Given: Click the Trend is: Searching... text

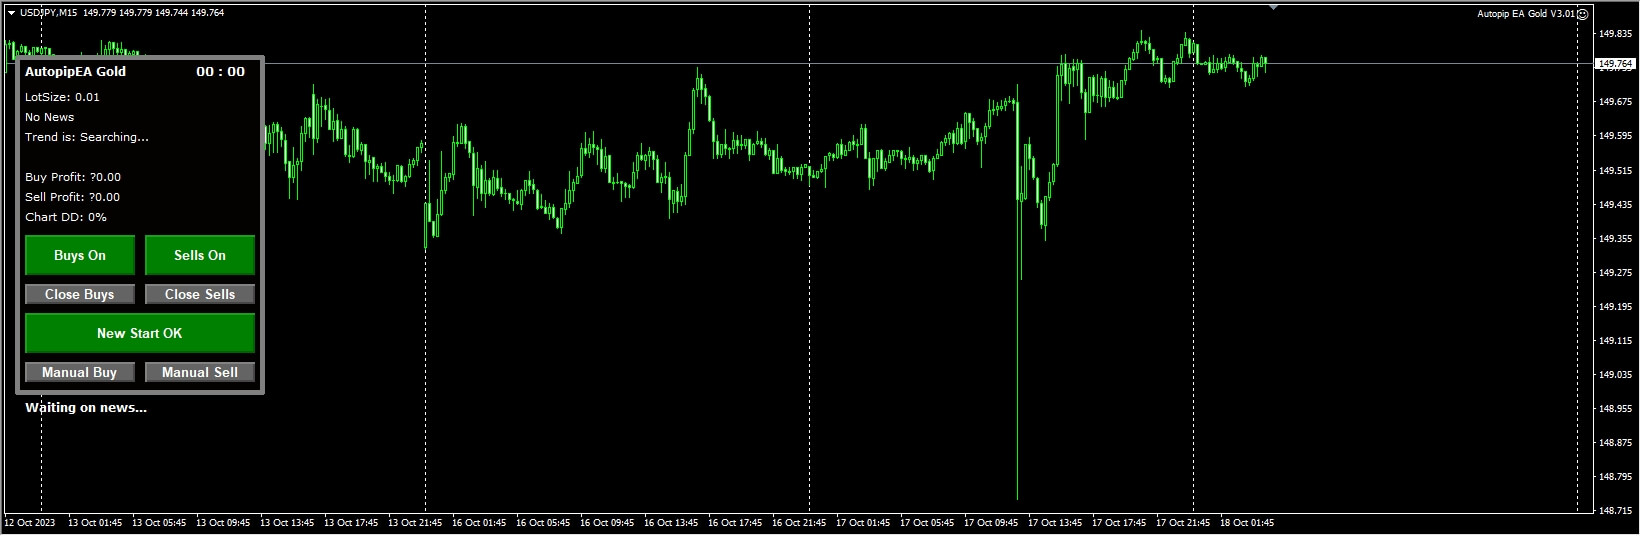Looking at the screenshot, I should (87, 137).
